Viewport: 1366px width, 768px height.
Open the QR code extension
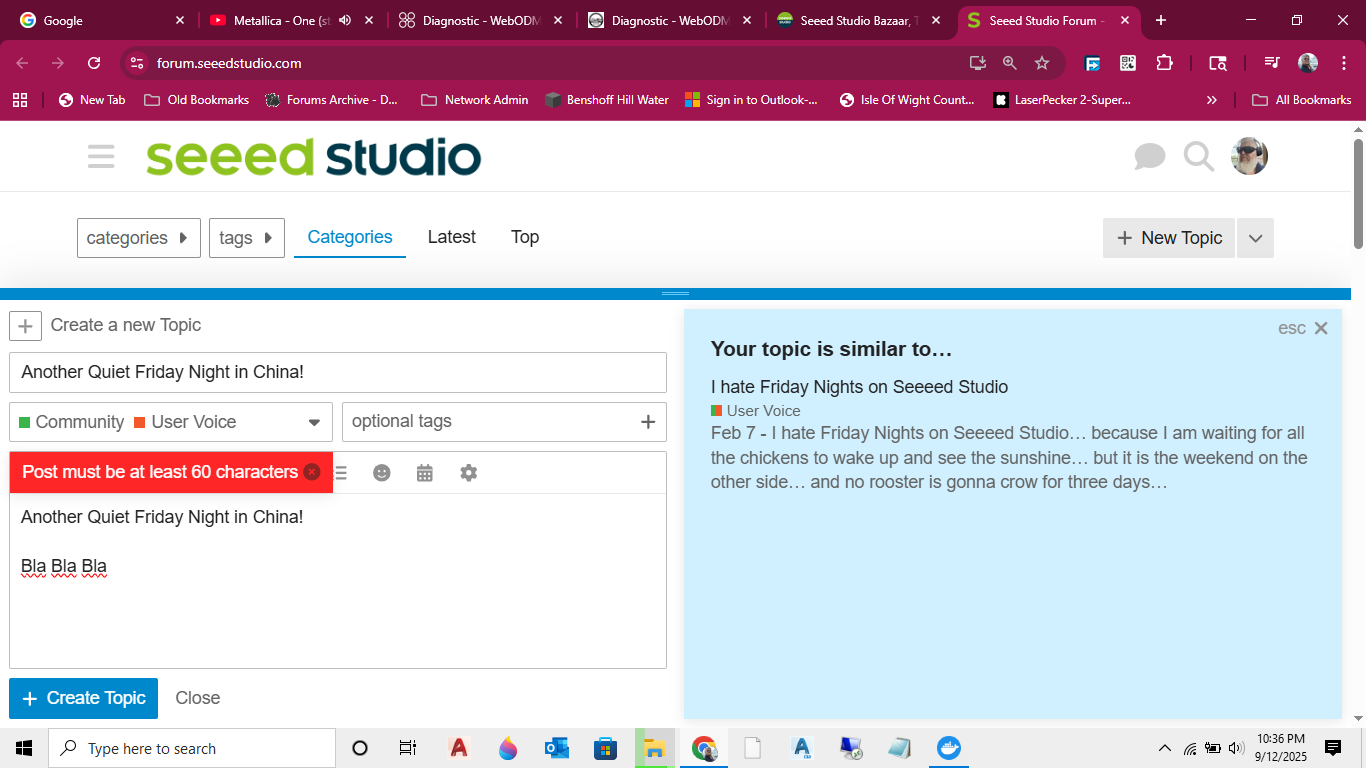tap(1128, 63)
